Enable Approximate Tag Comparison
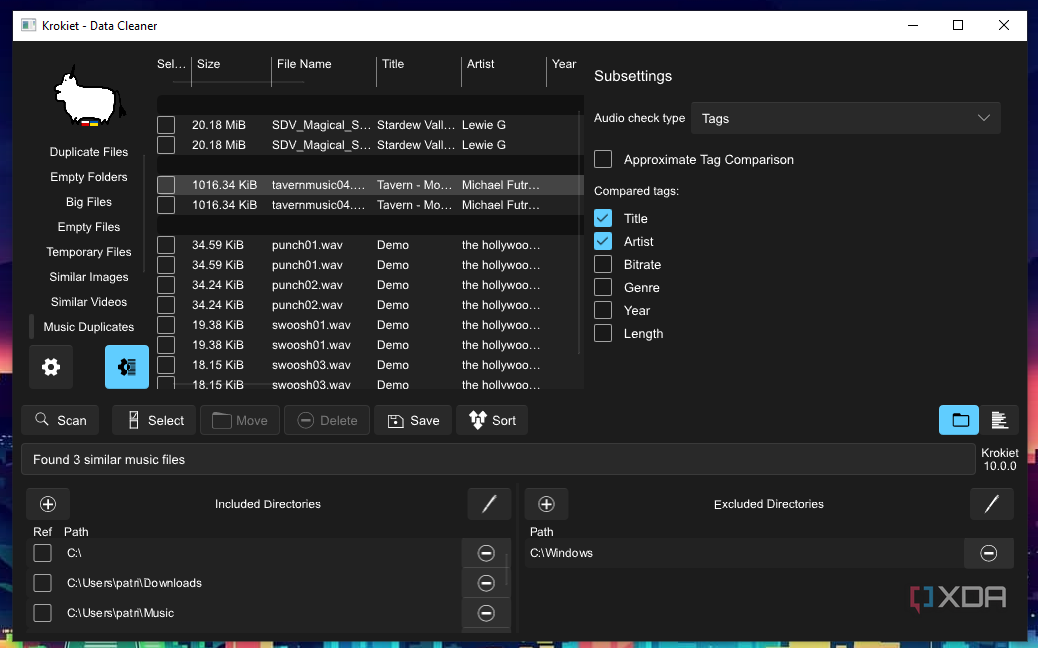This screenshot has width=1038, height=648. click(603, 160)
